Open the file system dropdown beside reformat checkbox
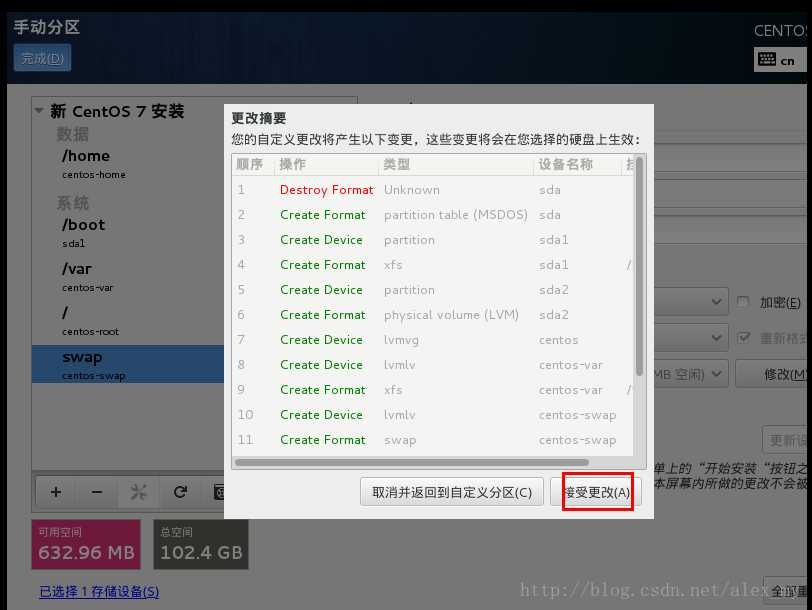This screenshot has height=610, width=812. [691, 338]
